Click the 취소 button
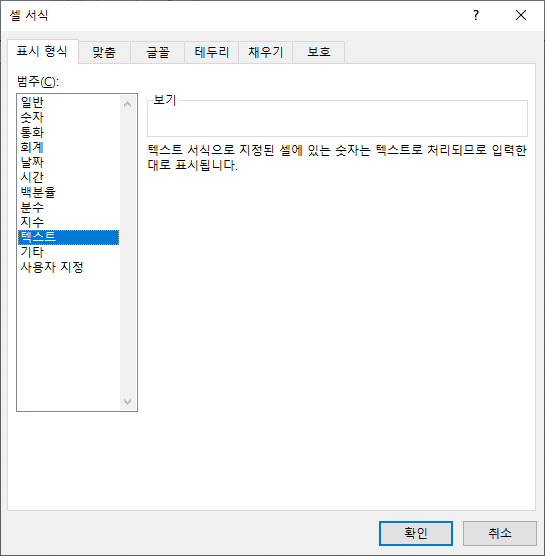The width and height of the screenshot is (545, 556). [x=500, y=533]
